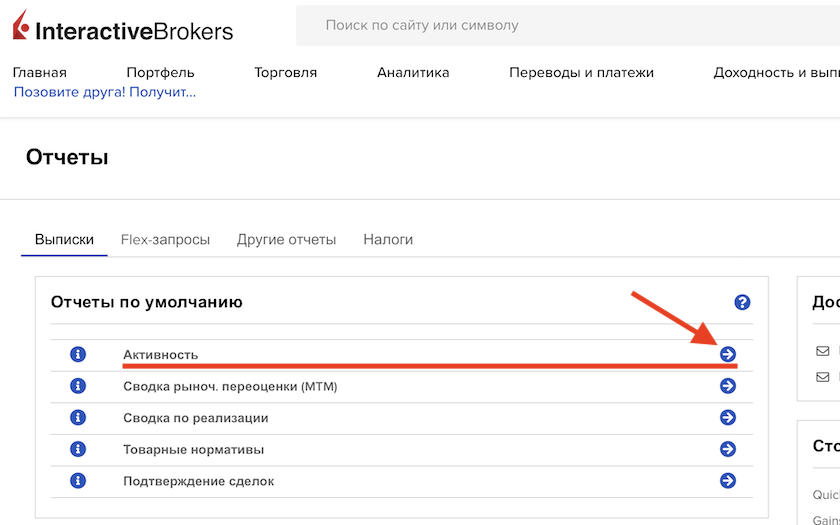This screenshot has width=840, height=525.
Task: Open Переводы и платежи menu
Action: tap(581, 72)
